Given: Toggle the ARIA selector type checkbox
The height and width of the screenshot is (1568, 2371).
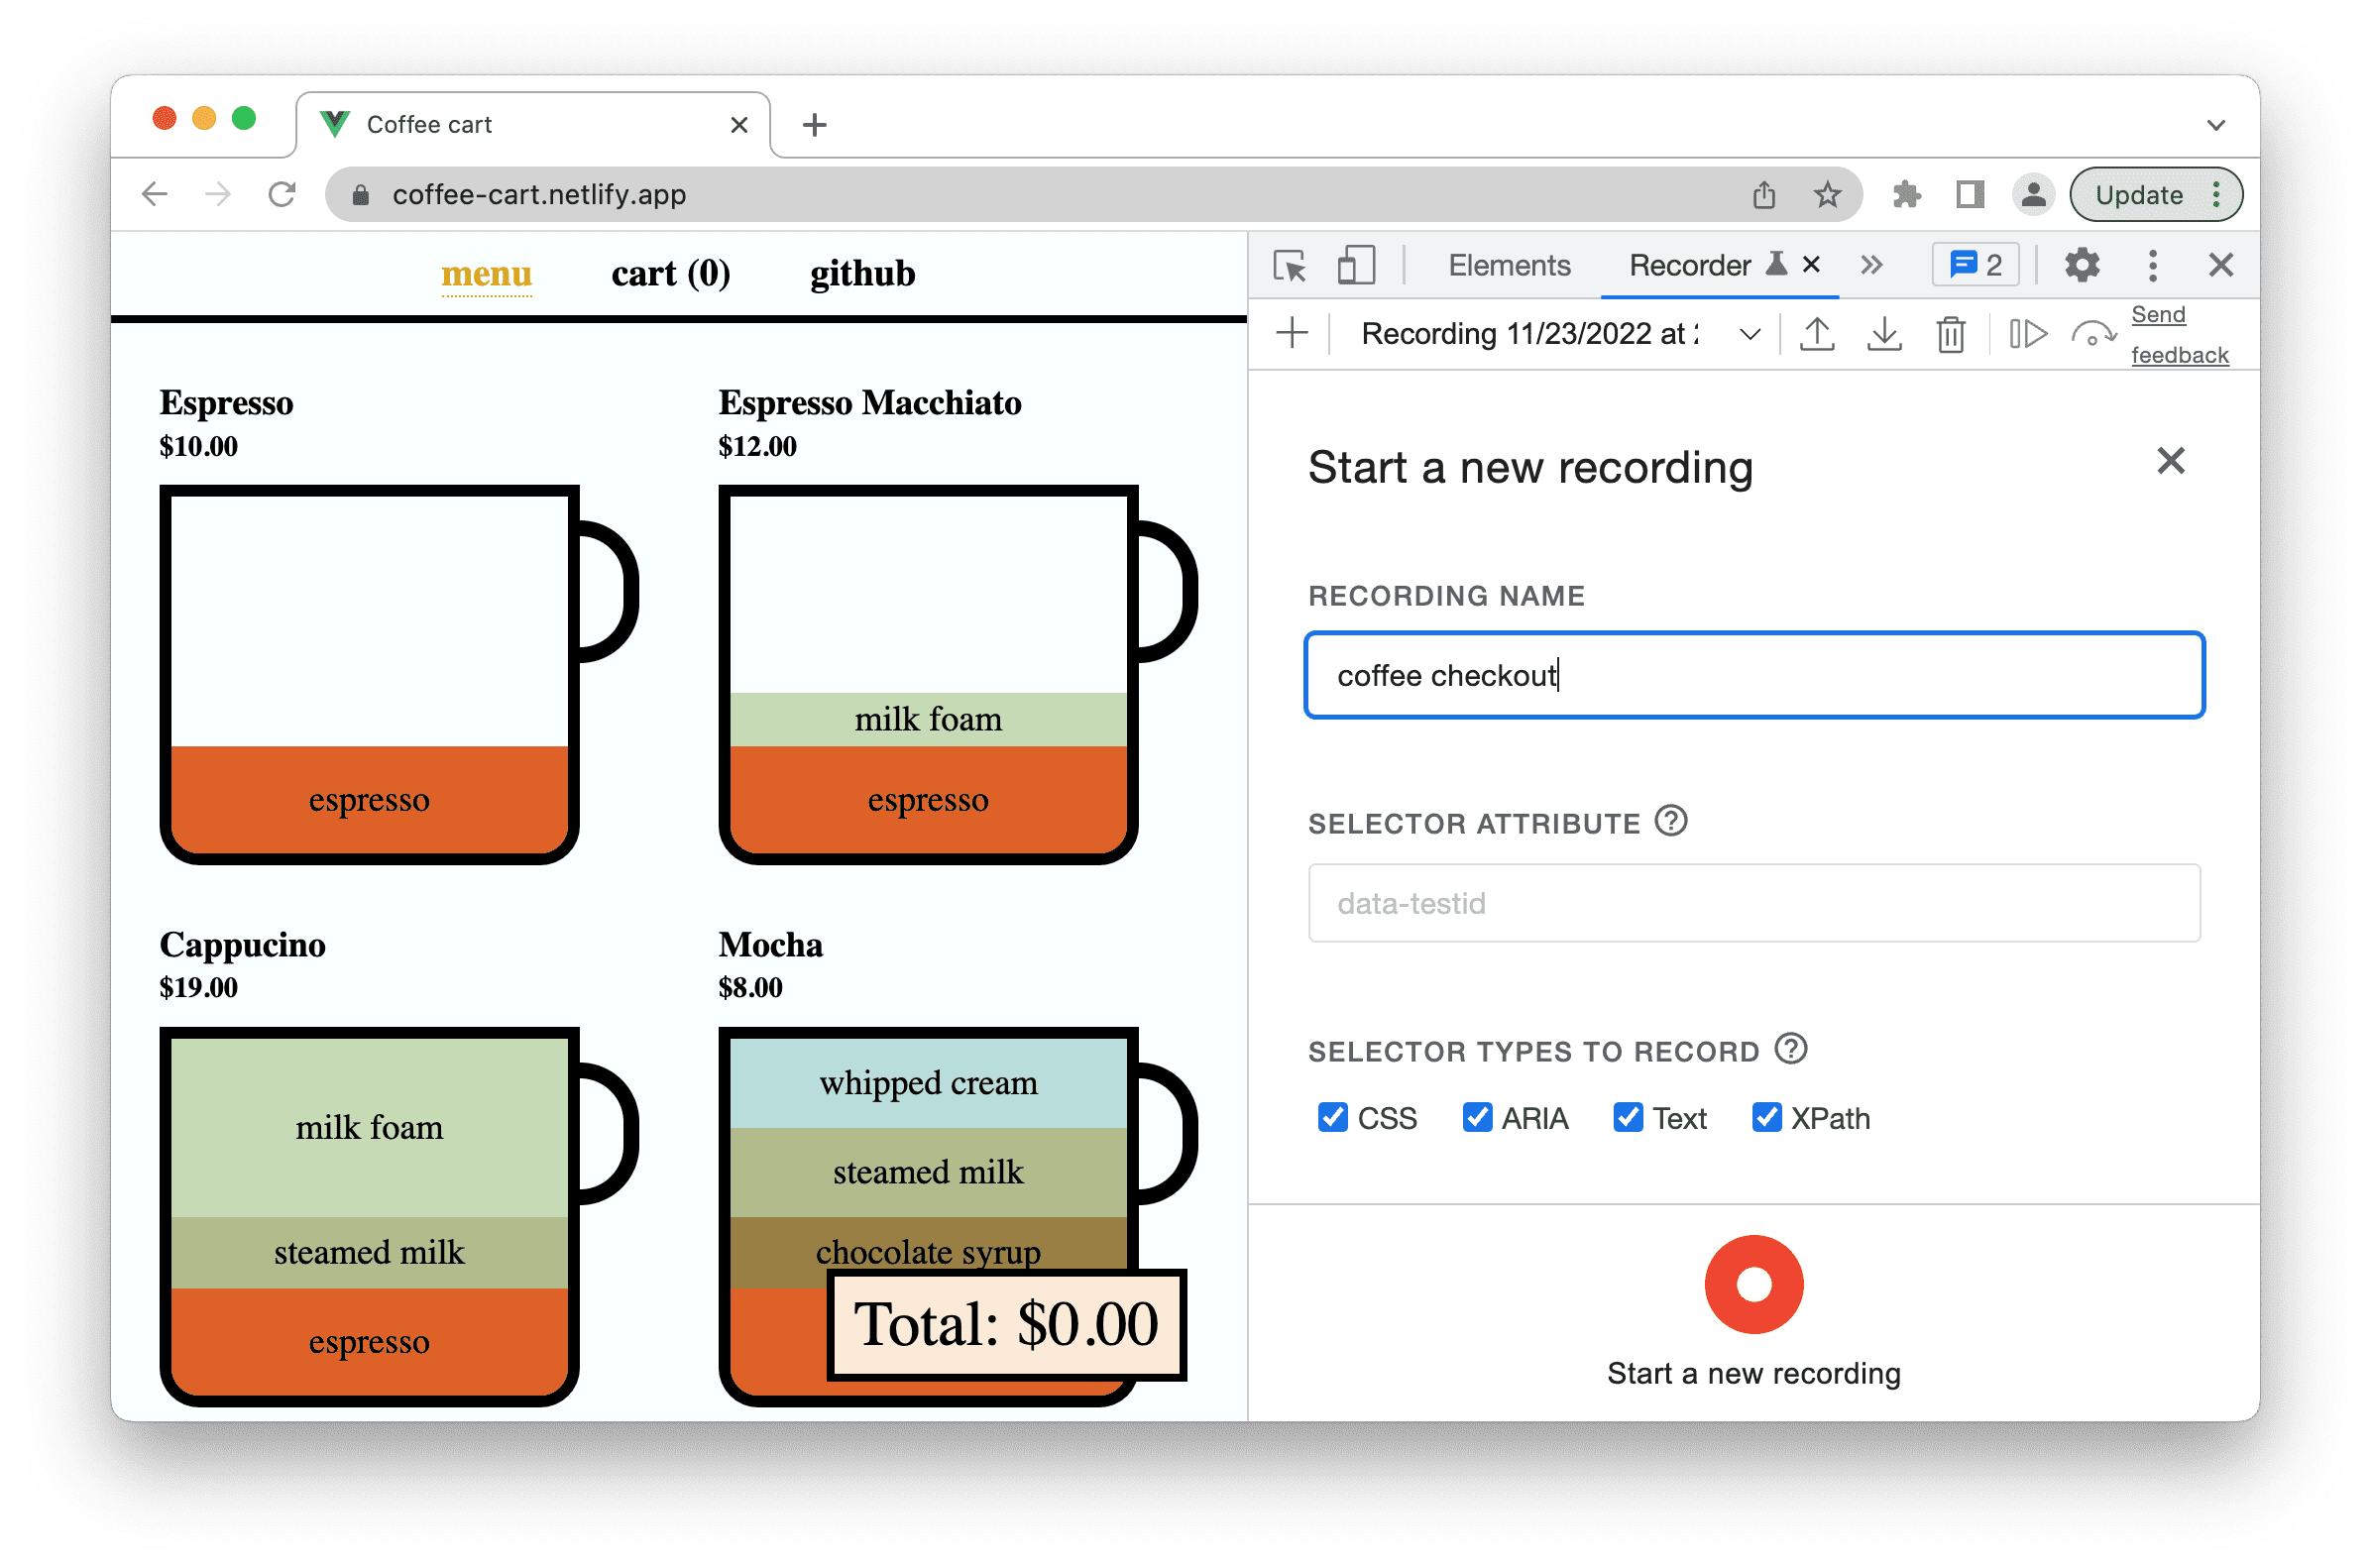Looking at the screenshot, I should [x=1475, y=1115].
